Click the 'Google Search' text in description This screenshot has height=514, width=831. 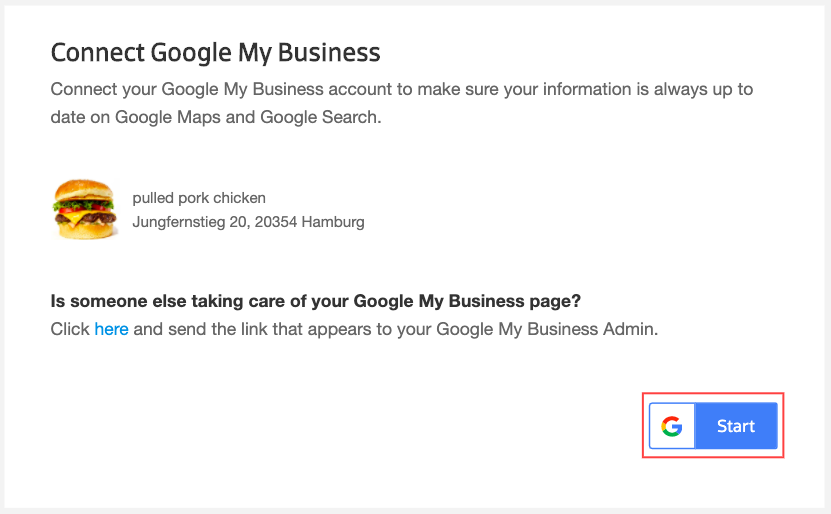tap(319, 117)
